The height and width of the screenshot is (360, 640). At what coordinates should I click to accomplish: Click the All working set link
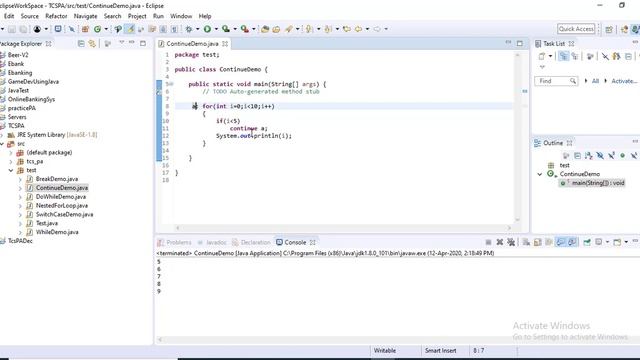(x=596, y=81)
